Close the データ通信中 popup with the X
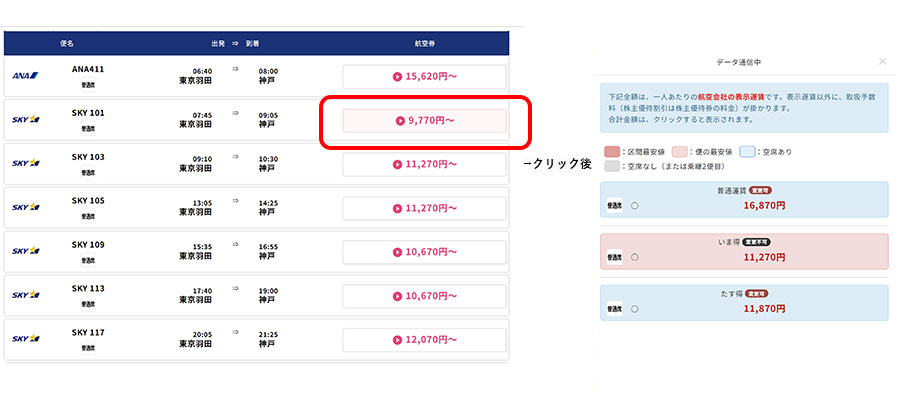 pos(882,62)
